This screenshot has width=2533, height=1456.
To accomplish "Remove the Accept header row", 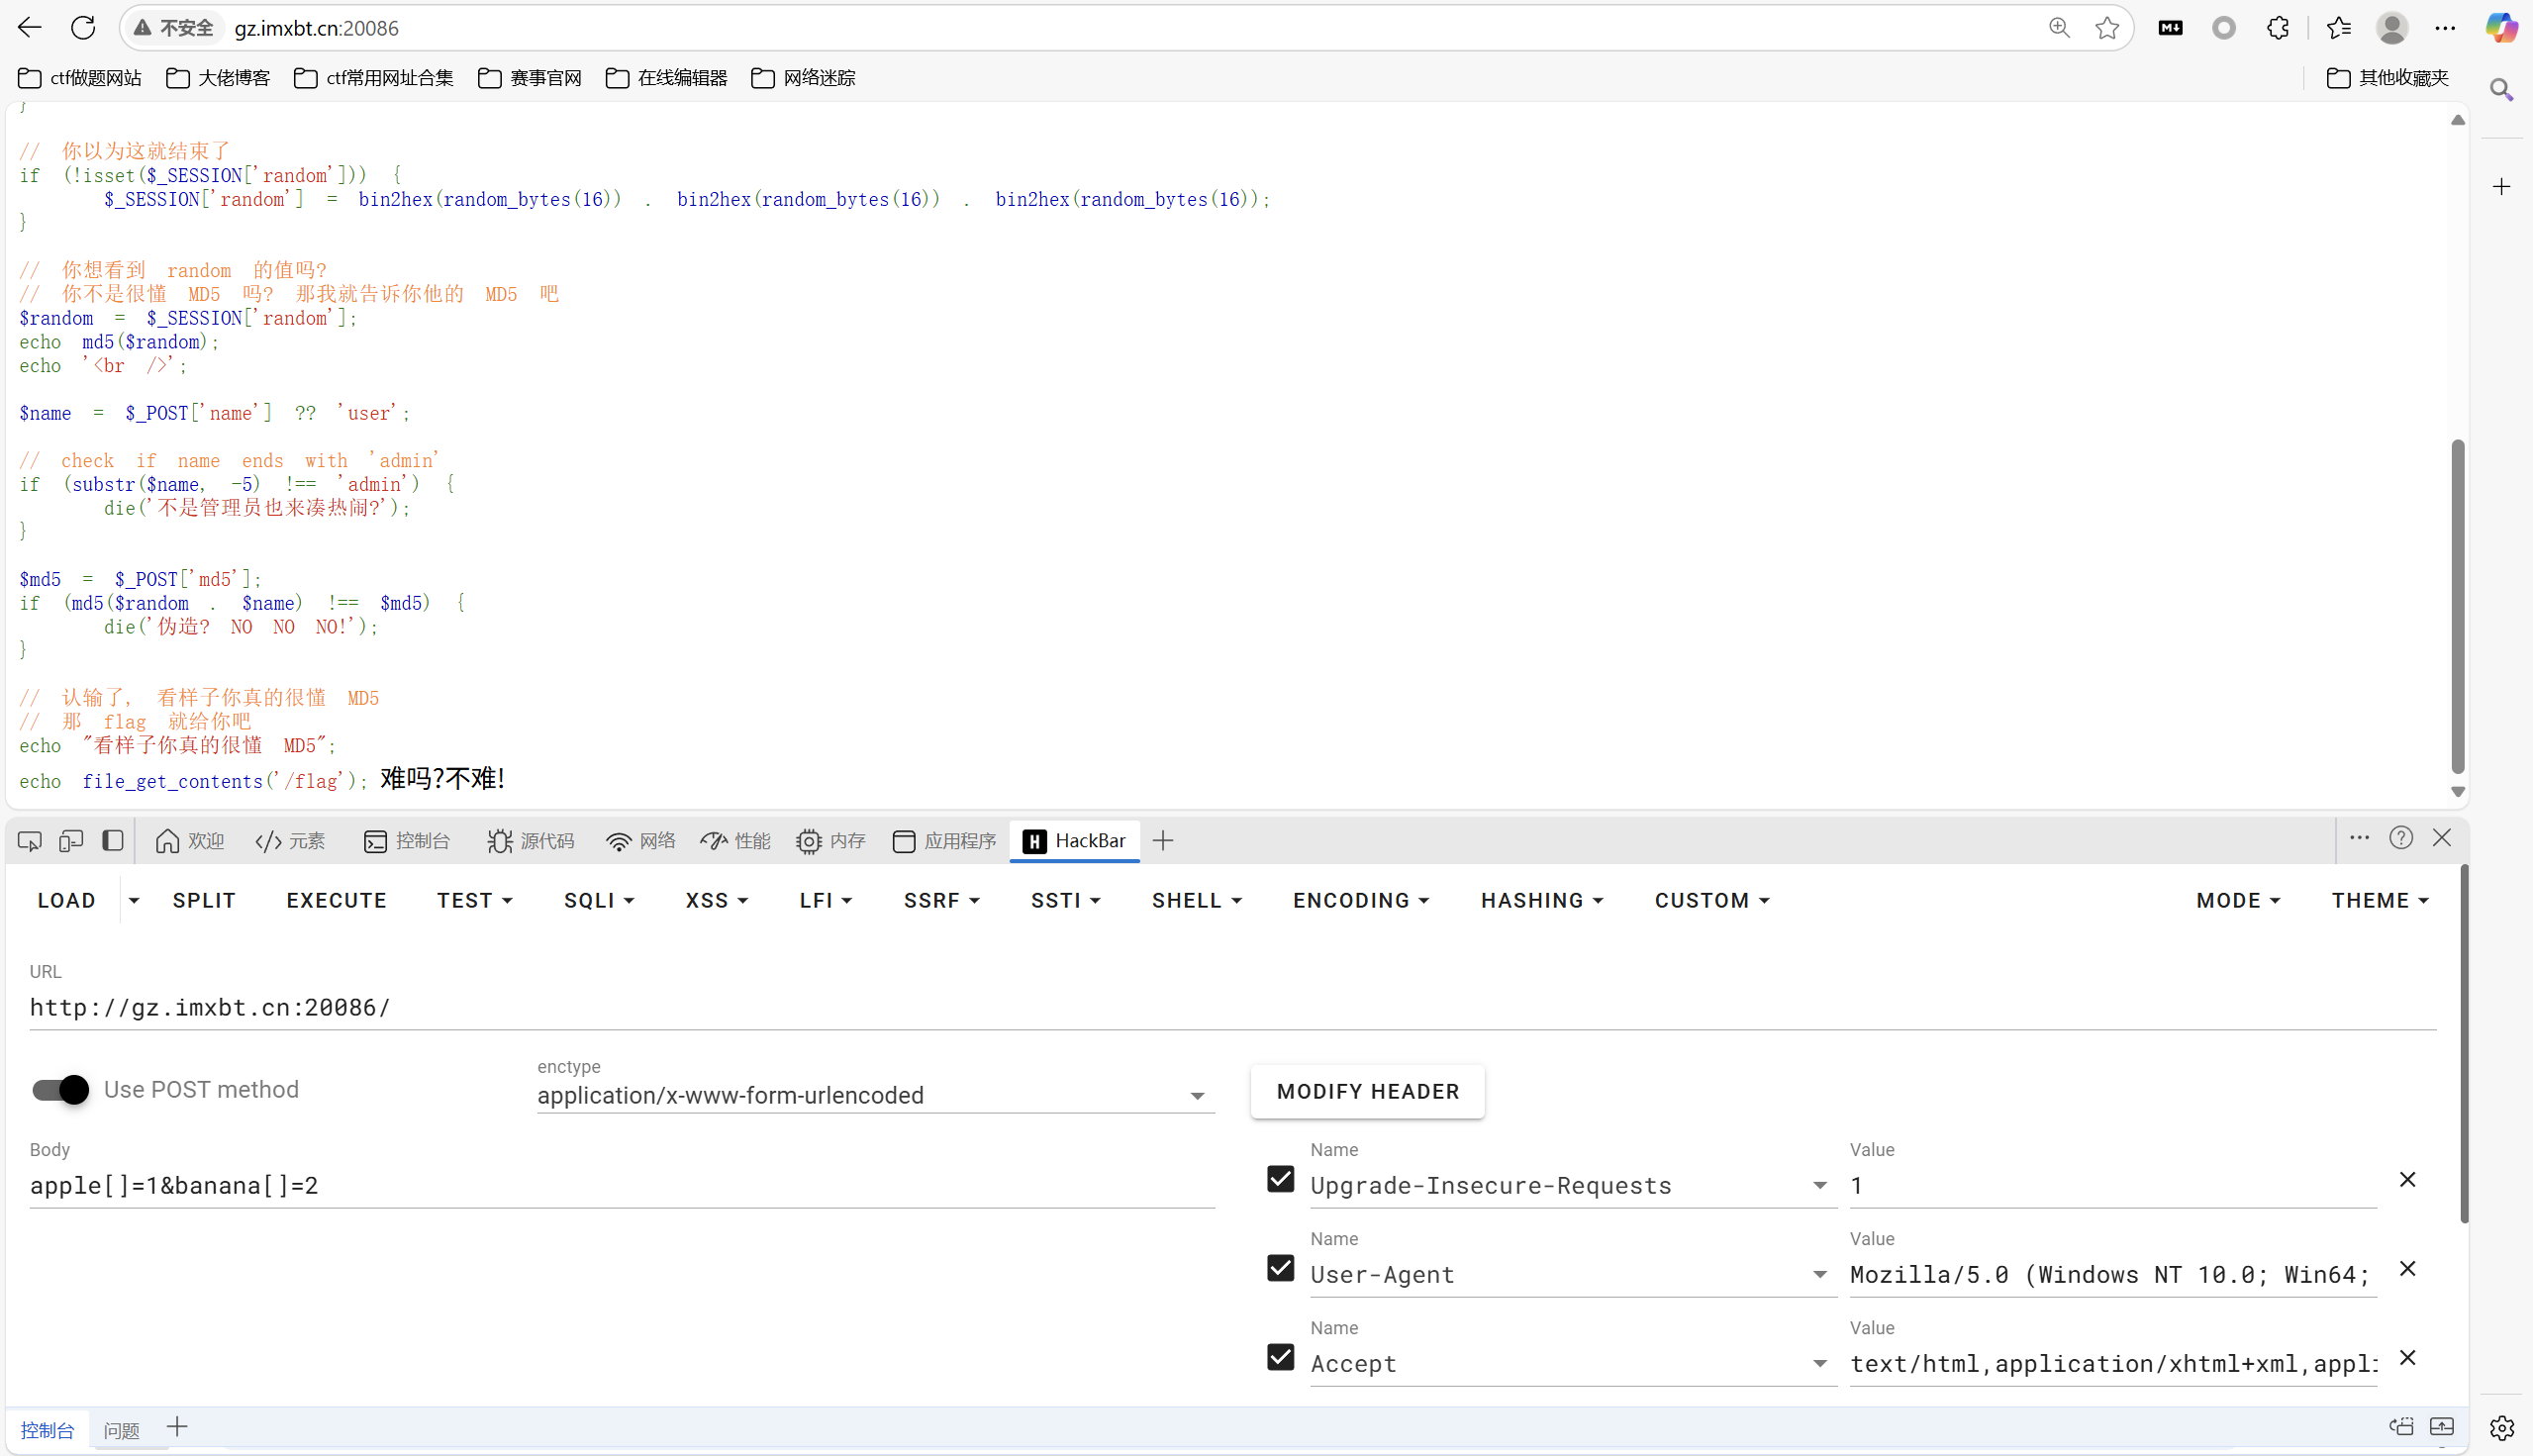I will click(2407, 1358).
